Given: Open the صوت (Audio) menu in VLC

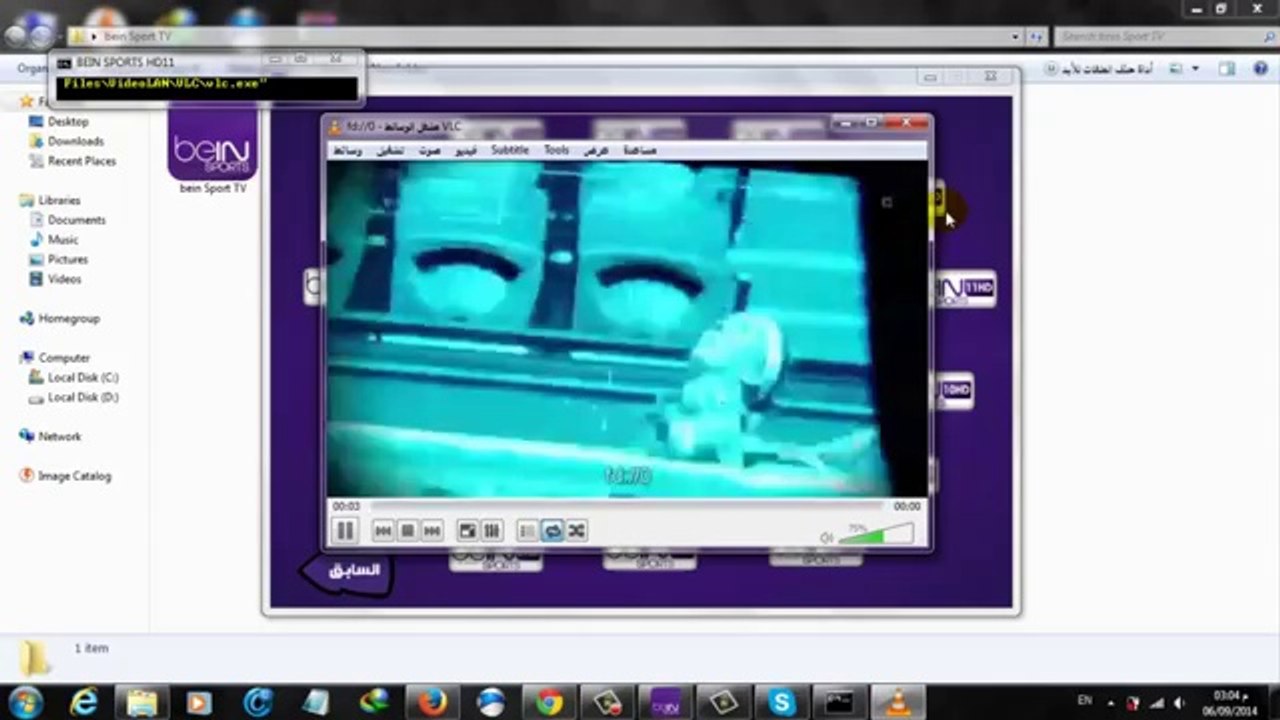Looking at the screenshot, I should (x=430, y=150).
